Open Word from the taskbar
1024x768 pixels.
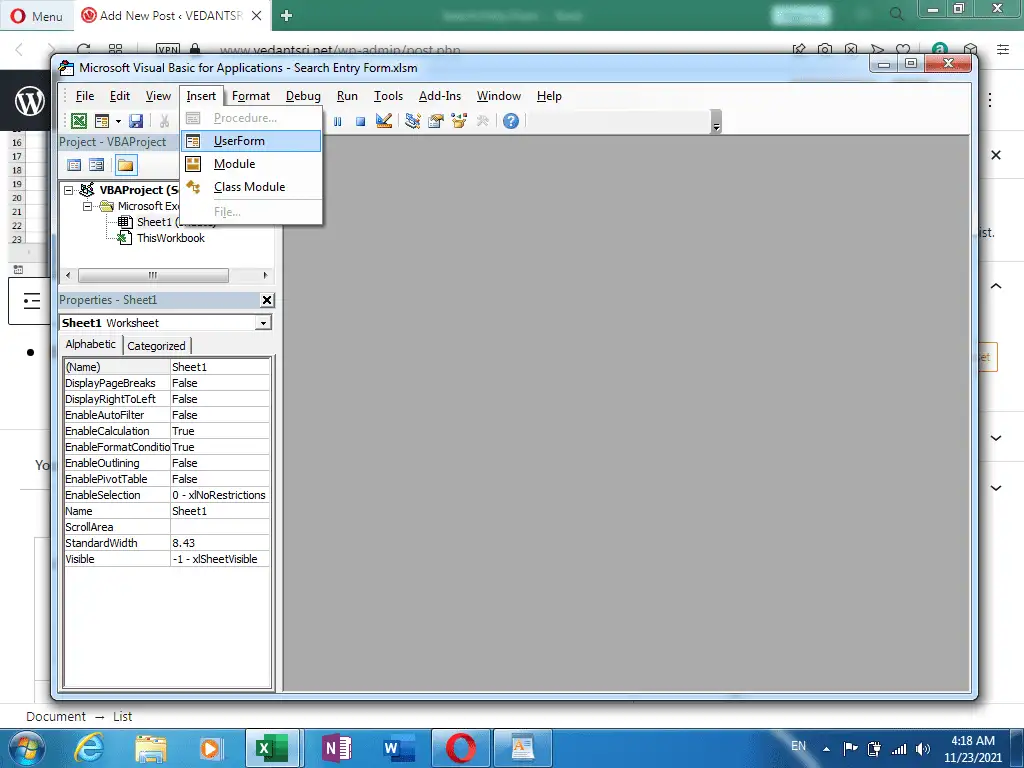399,748
